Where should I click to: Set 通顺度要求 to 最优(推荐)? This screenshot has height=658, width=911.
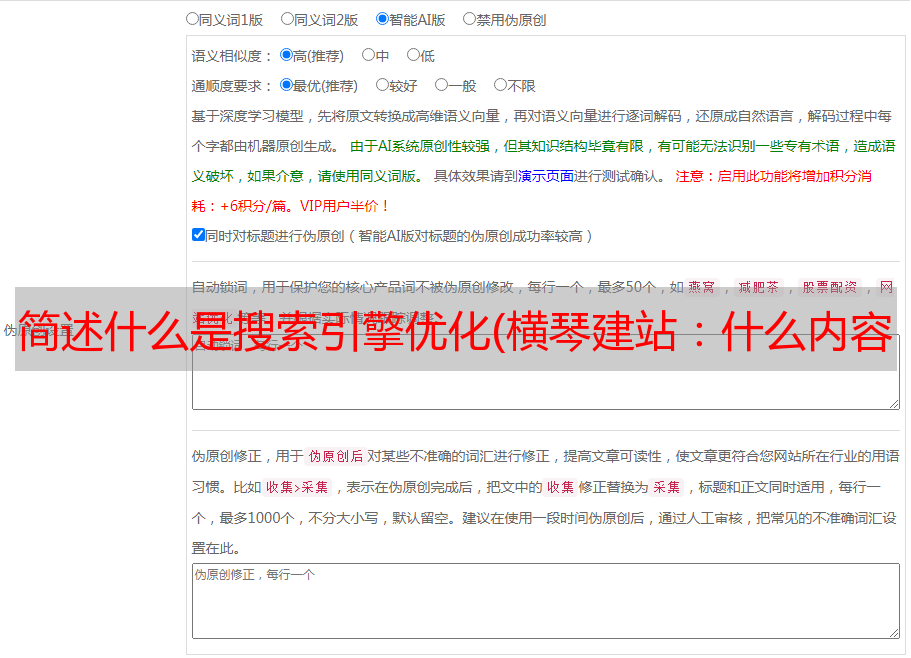pyautogui.click(x=286, y=85)
